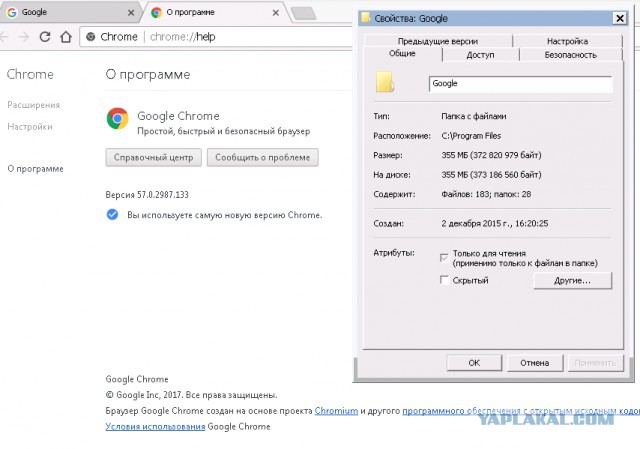Select "О программе" in the Chrome sidebar

pos(36,169)
